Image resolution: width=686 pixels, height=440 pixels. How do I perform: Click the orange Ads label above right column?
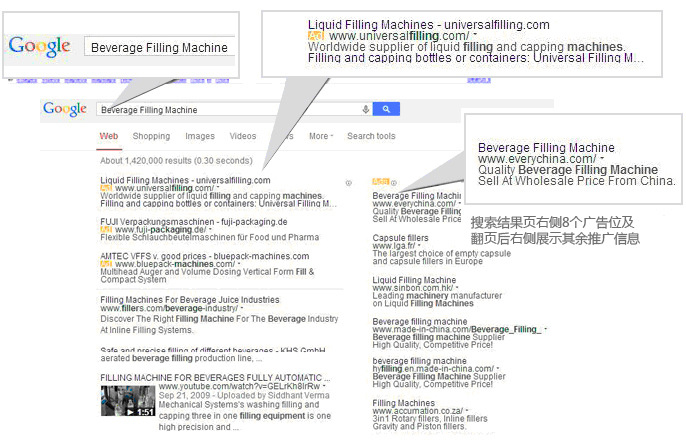381,182
